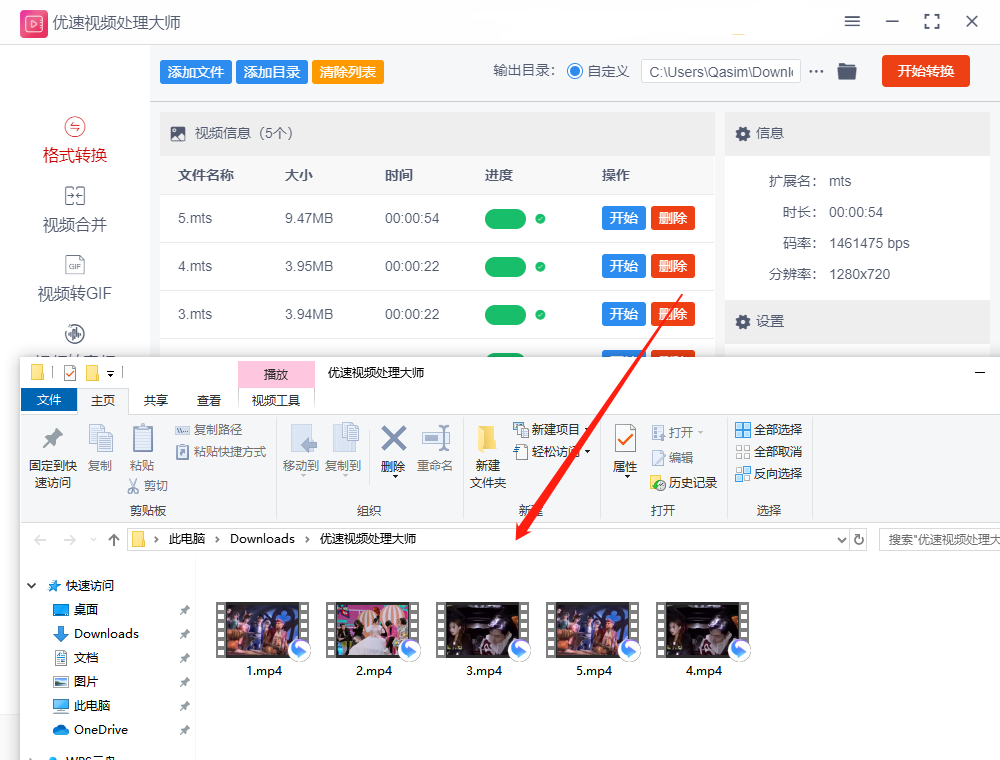Click the video-to-audio icon below 视频转GIF

click(74, 335)
